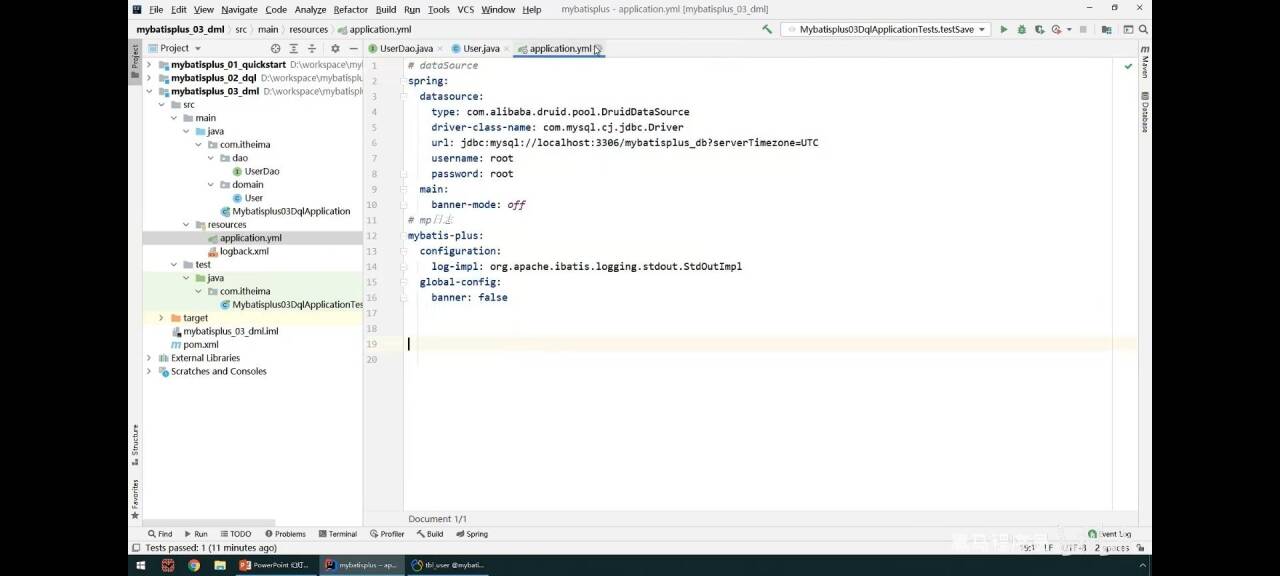Open the Database side tool window
This screenshot has width=1280, height=576.
coord(1144,111)
